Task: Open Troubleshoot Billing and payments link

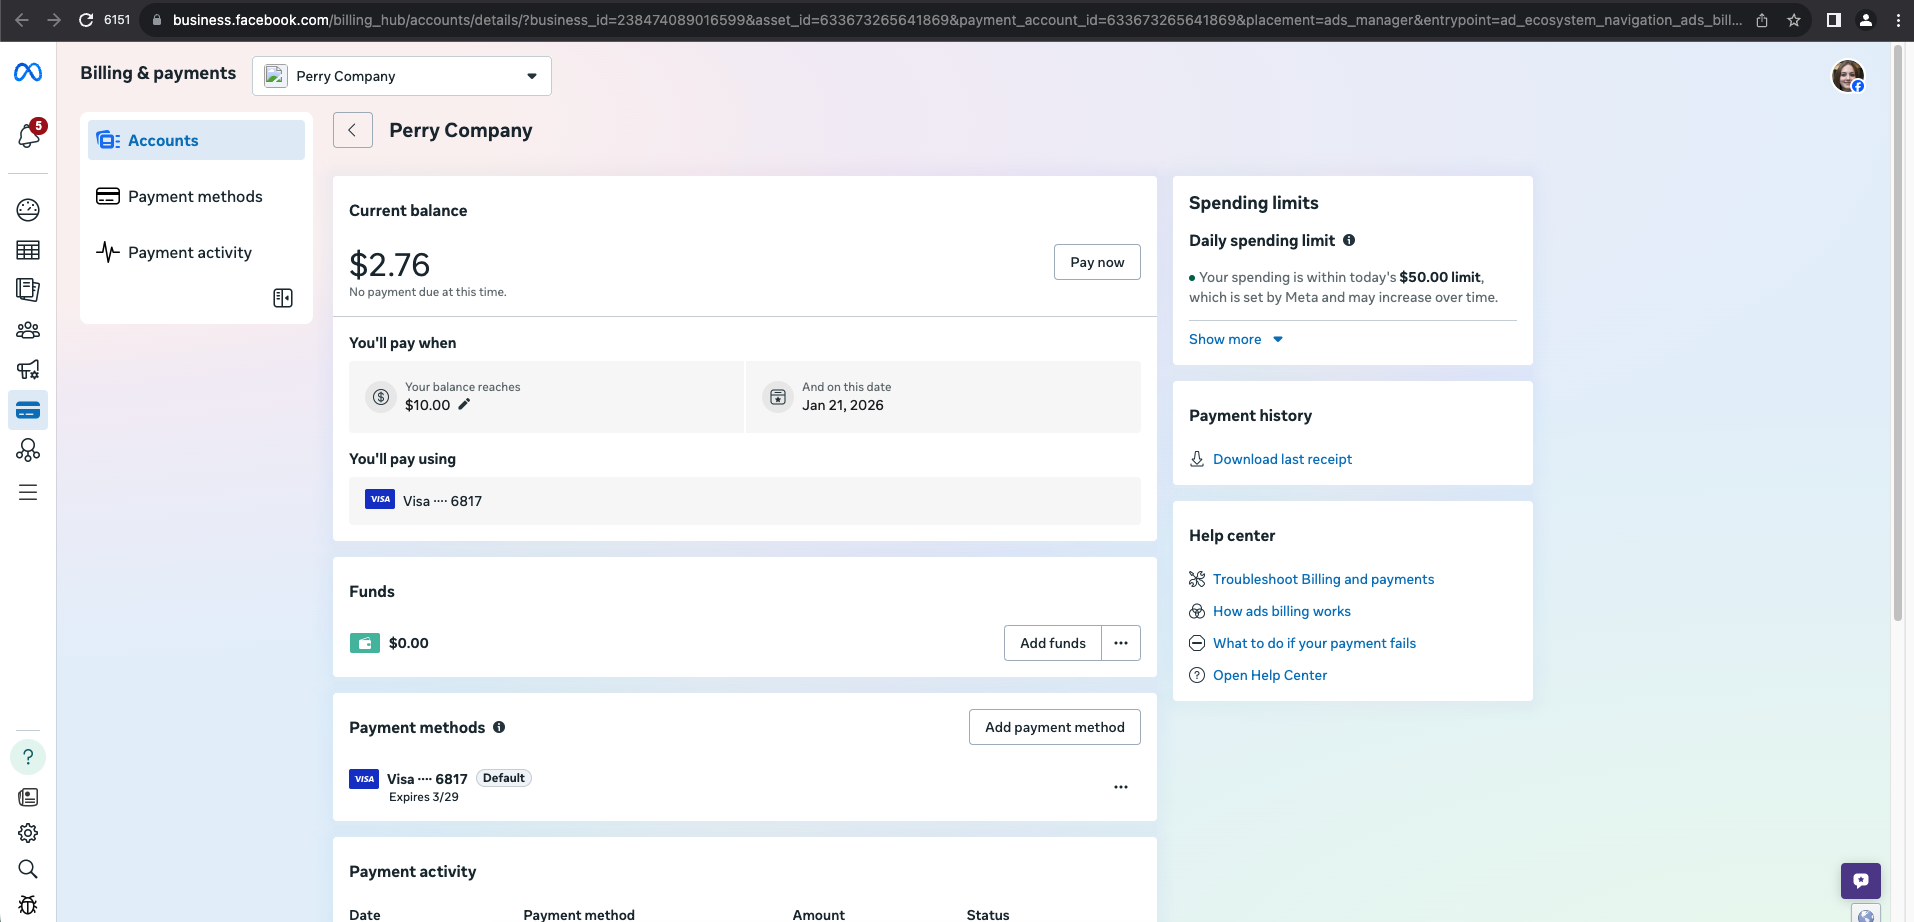Action: coord(1323,579)
